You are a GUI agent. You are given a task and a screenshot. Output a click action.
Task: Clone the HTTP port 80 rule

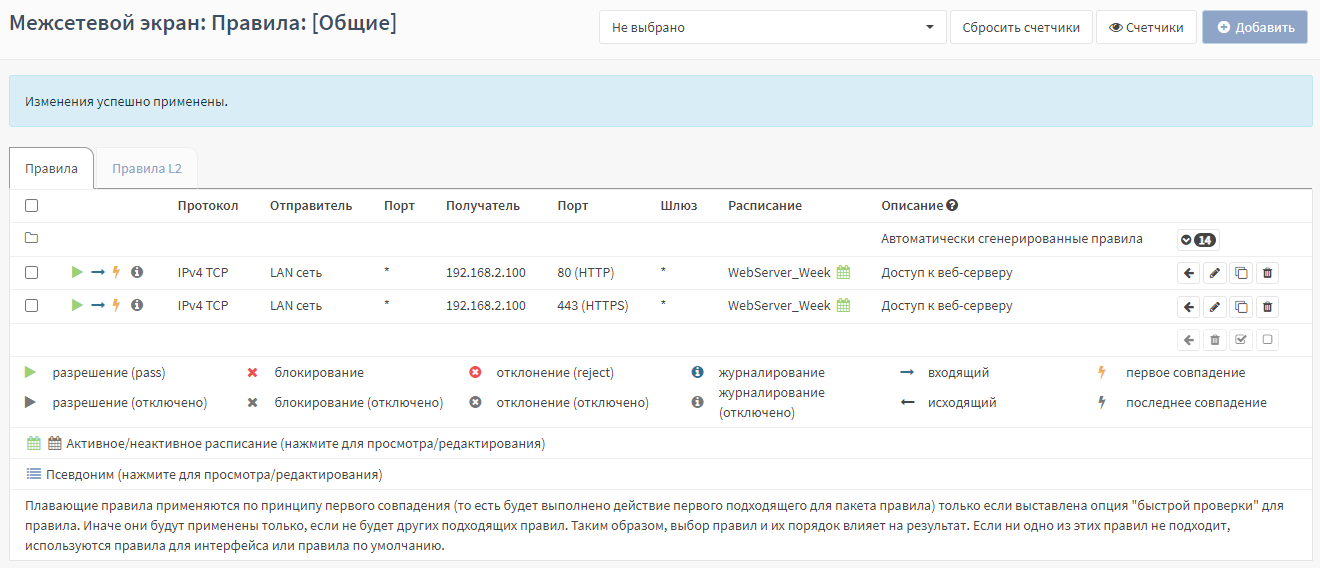coord(1241,273)
